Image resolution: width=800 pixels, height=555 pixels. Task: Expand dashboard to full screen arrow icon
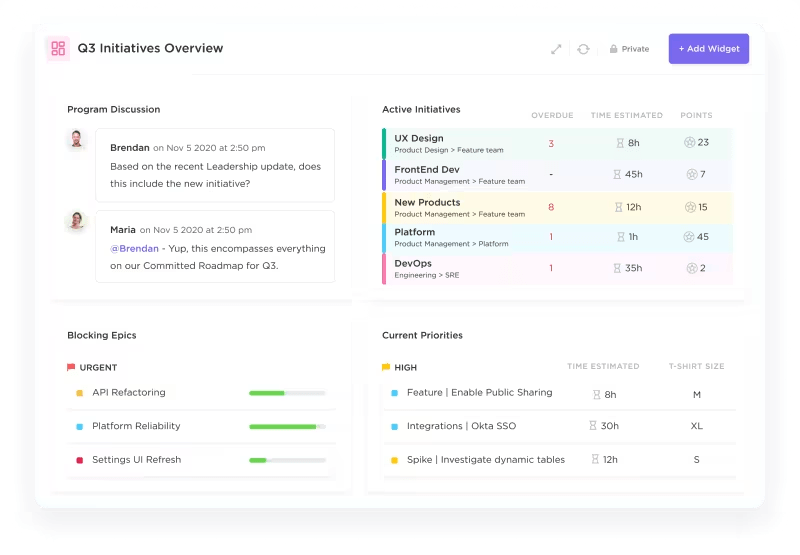click(x=556, y=49)
